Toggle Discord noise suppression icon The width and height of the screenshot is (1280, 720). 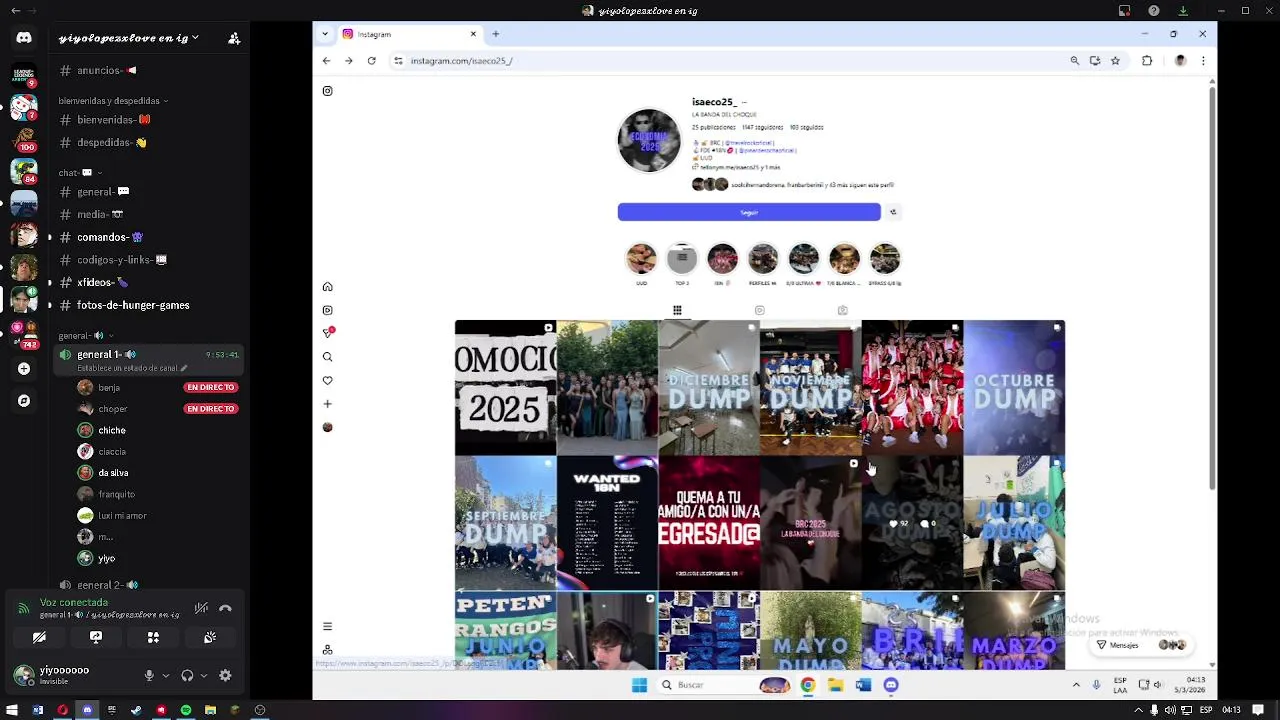201,608
